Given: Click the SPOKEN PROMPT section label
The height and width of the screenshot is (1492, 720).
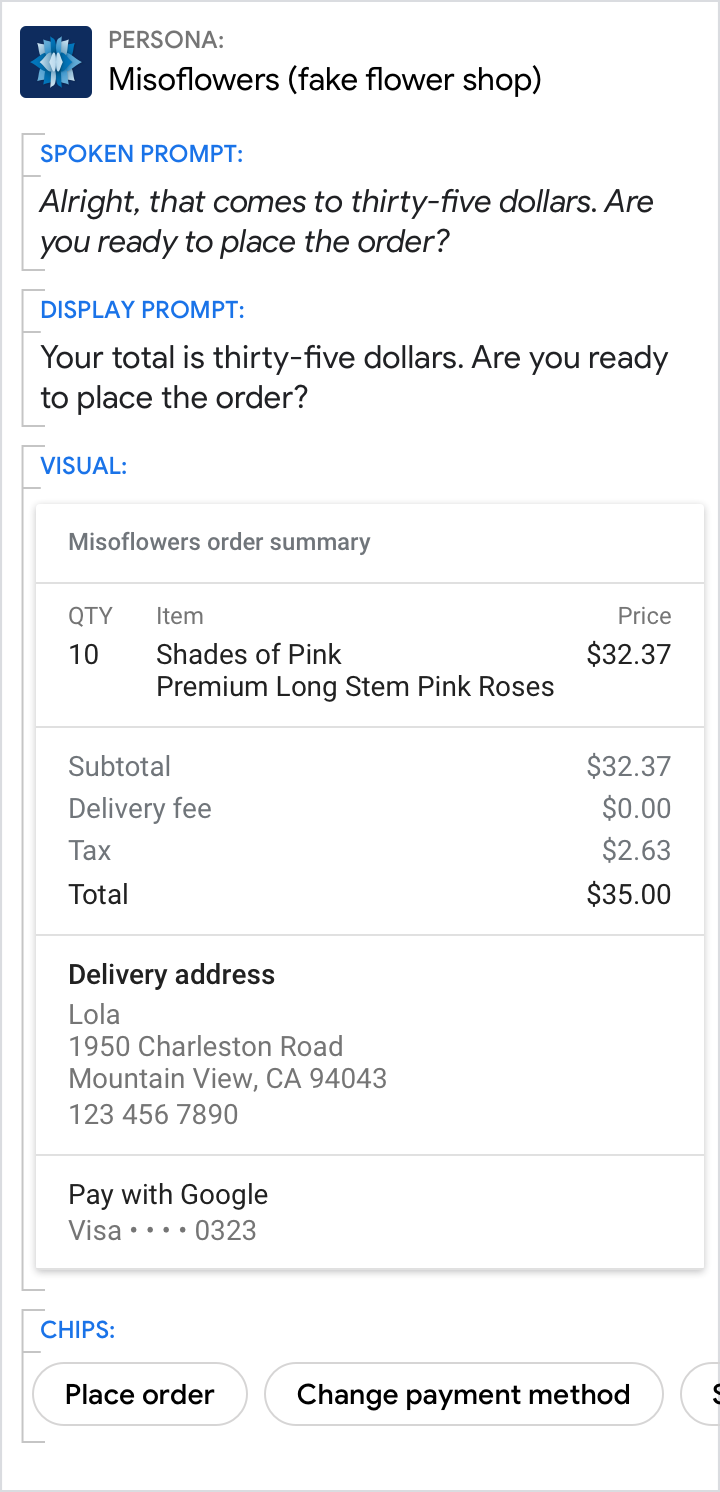Looking at the screenshot, I should coord(141,154).
